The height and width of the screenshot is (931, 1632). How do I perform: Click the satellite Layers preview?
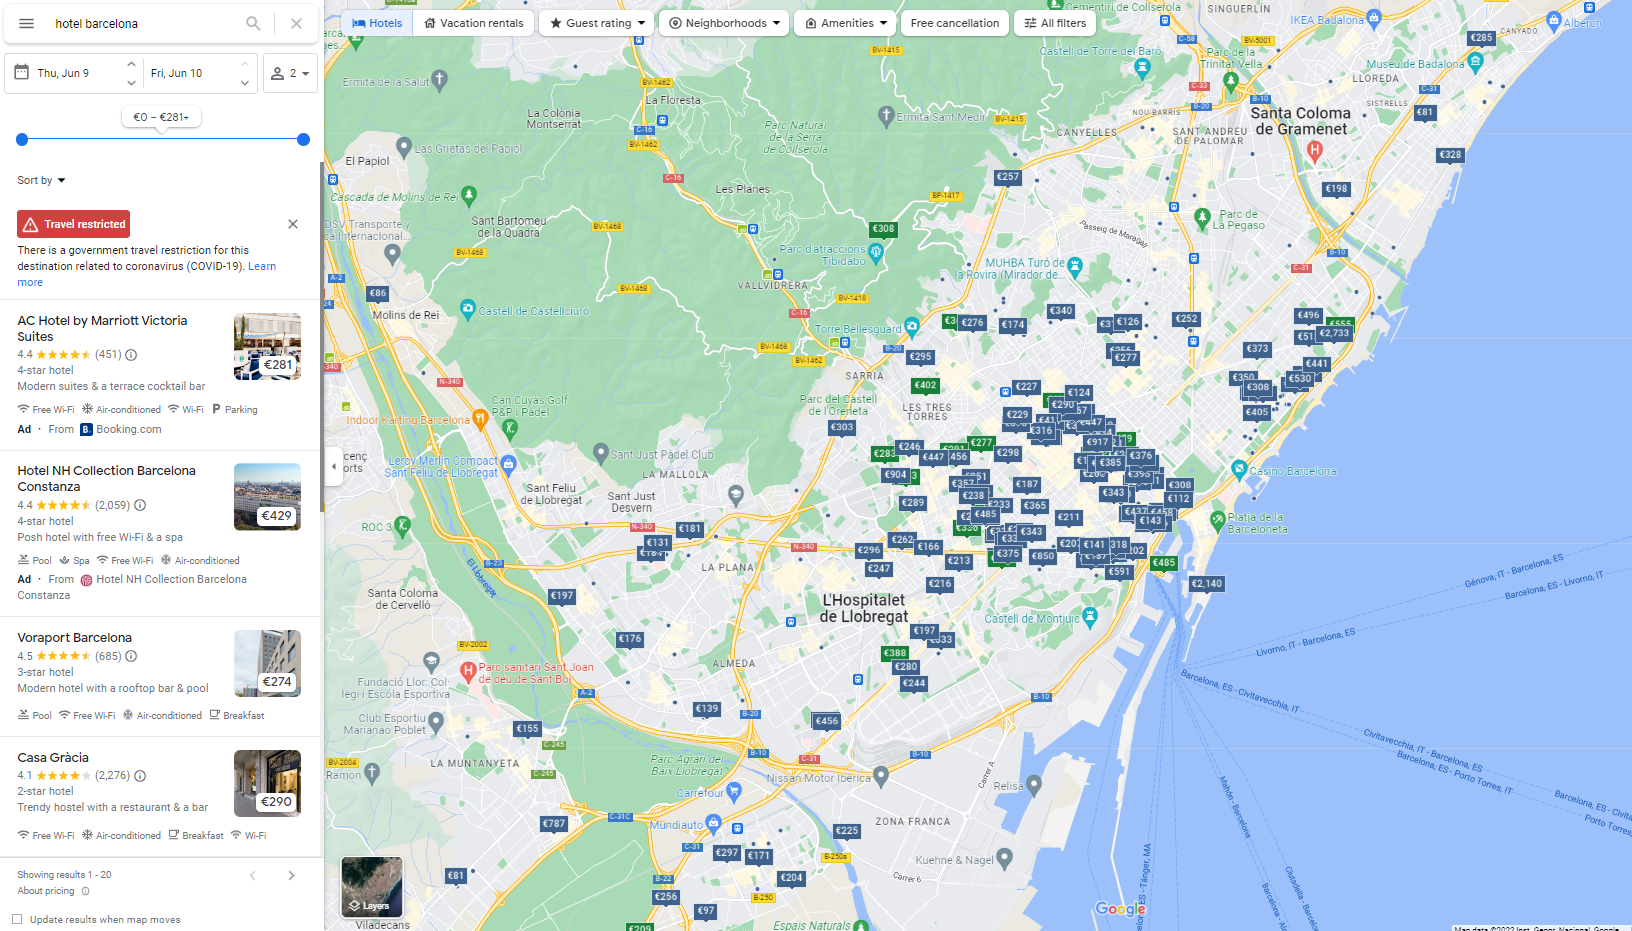tap(371, 886)
